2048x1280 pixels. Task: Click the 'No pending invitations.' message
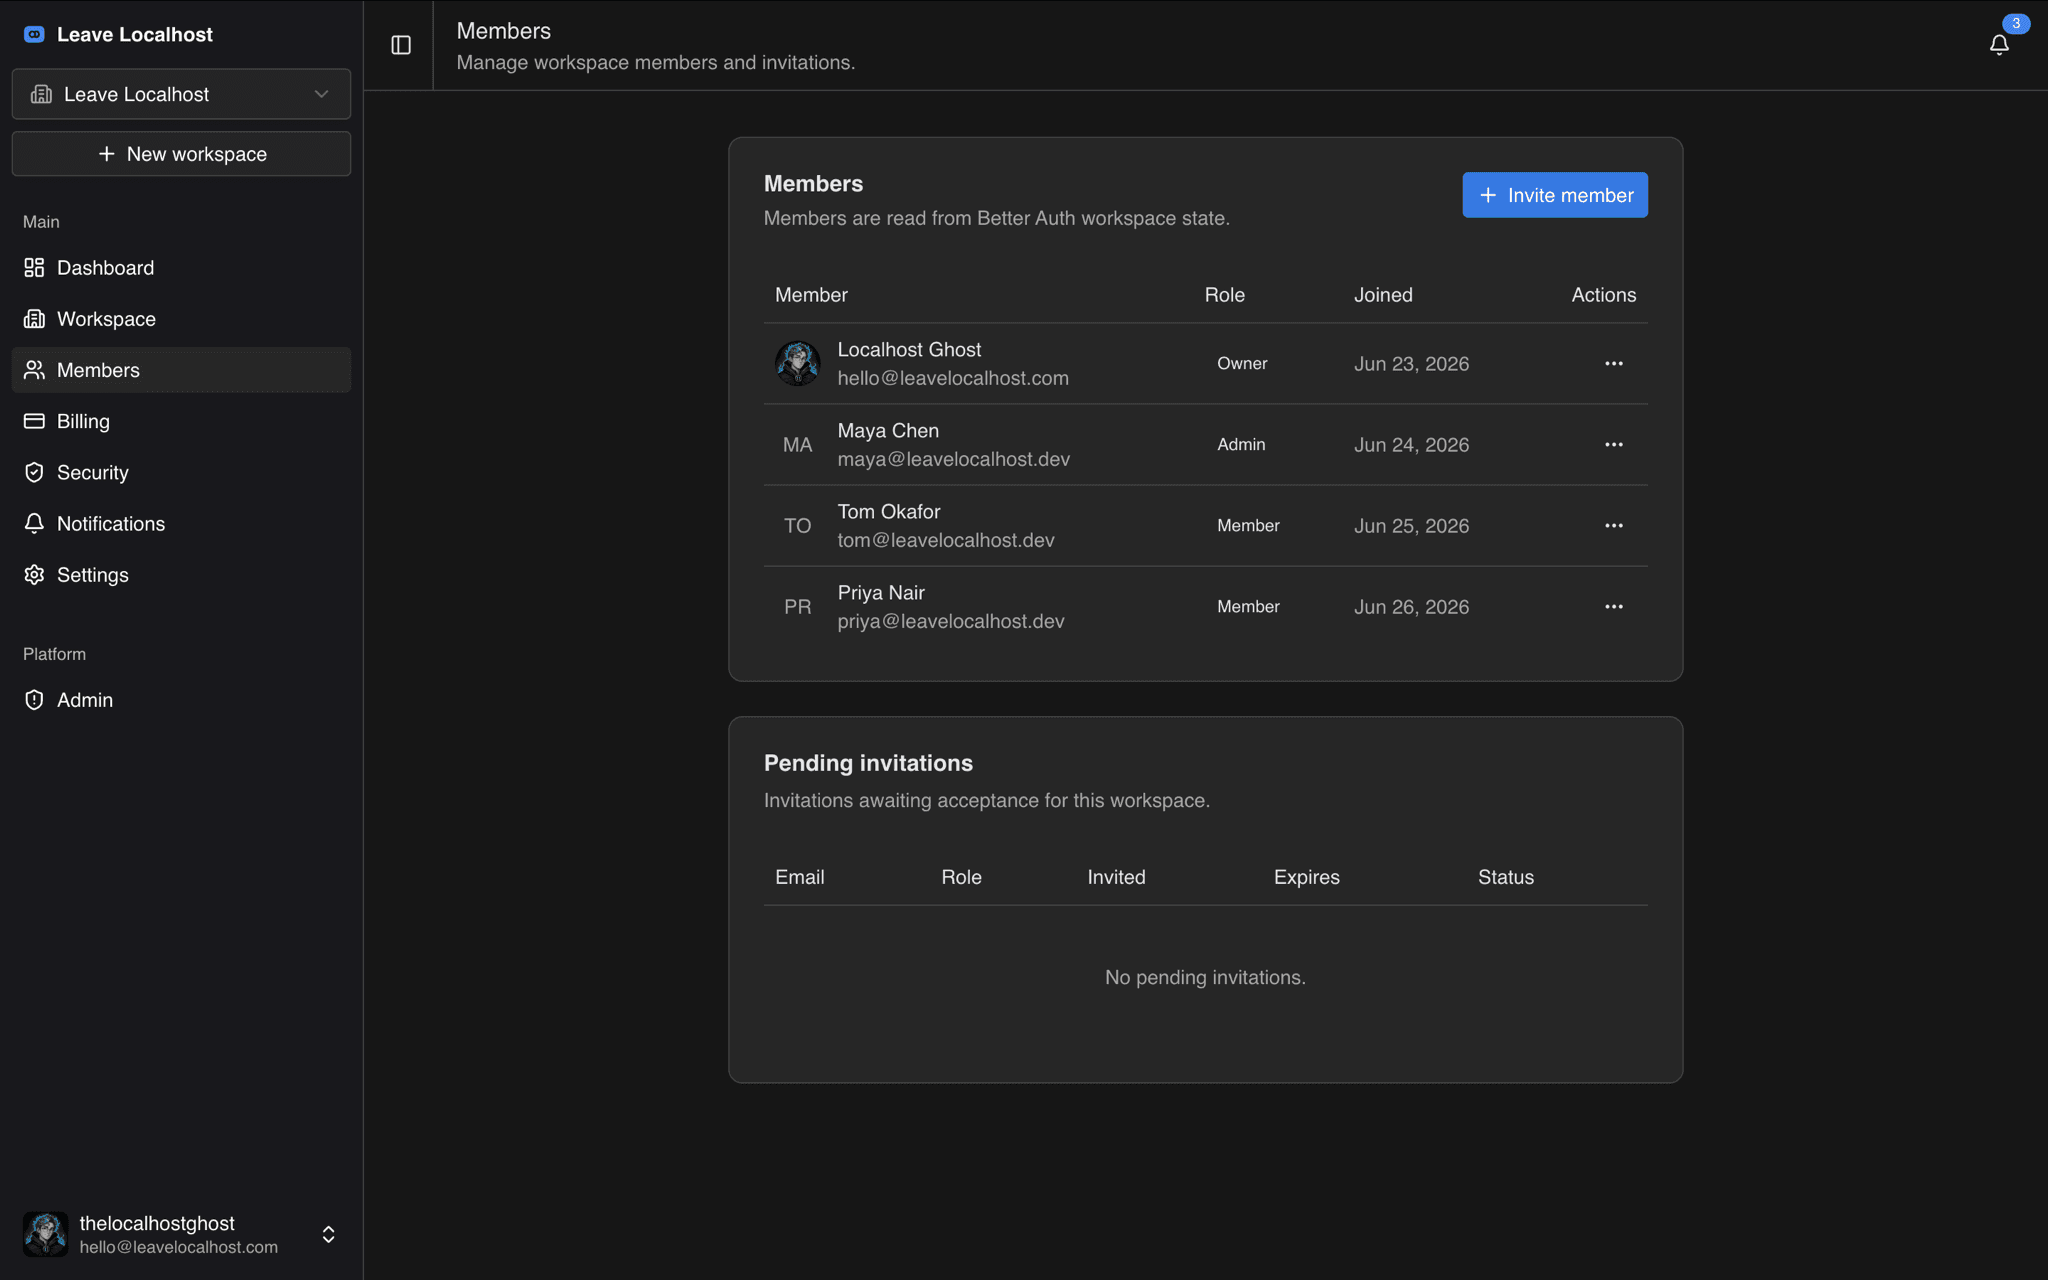click(1205, 977)
